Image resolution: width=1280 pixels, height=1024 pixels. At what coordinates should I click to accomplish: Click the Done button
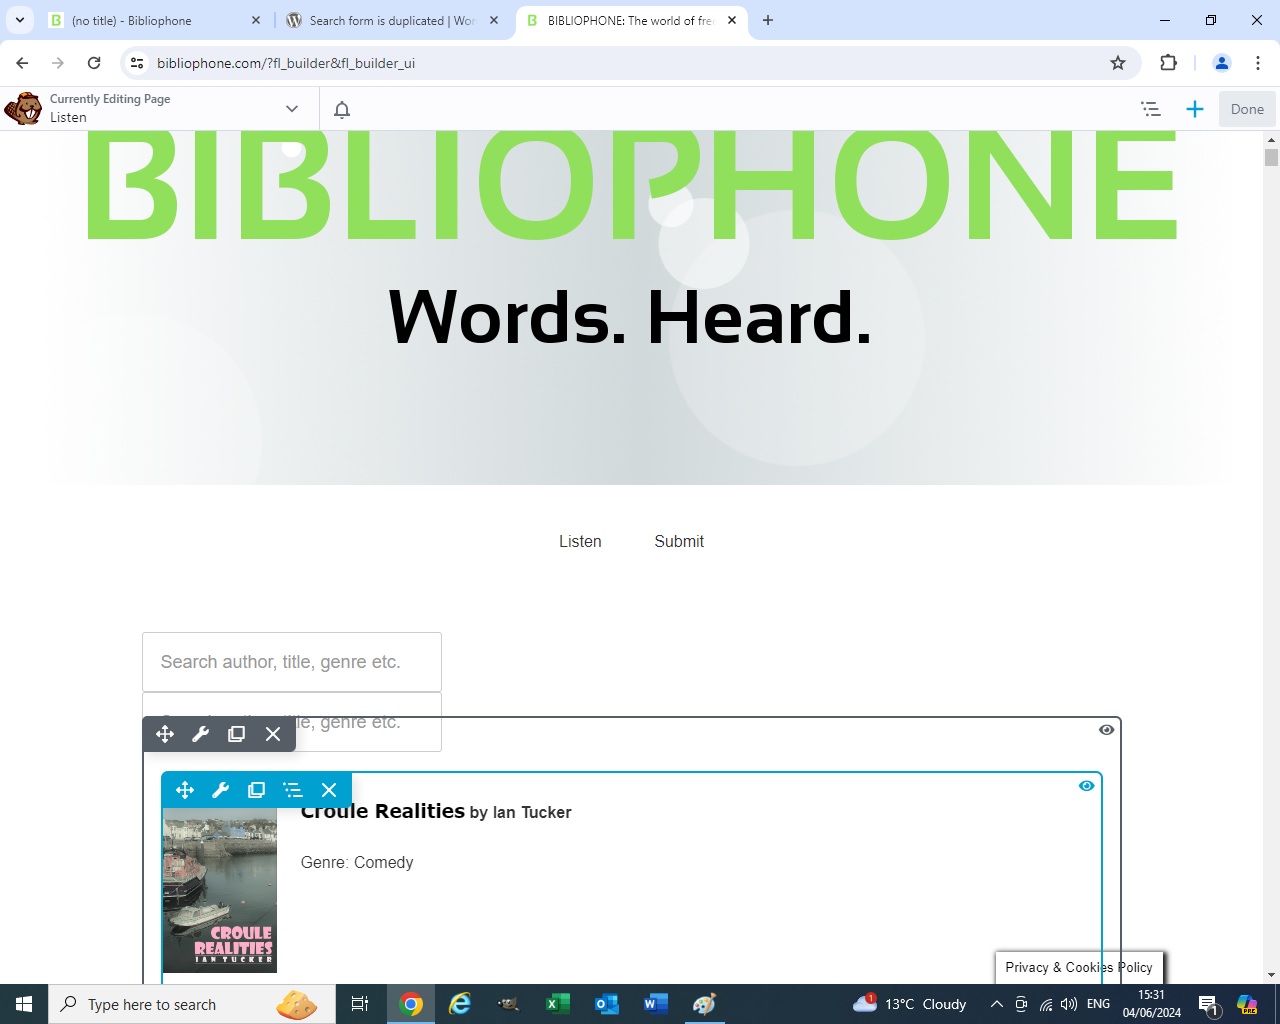click(1247, 109)
